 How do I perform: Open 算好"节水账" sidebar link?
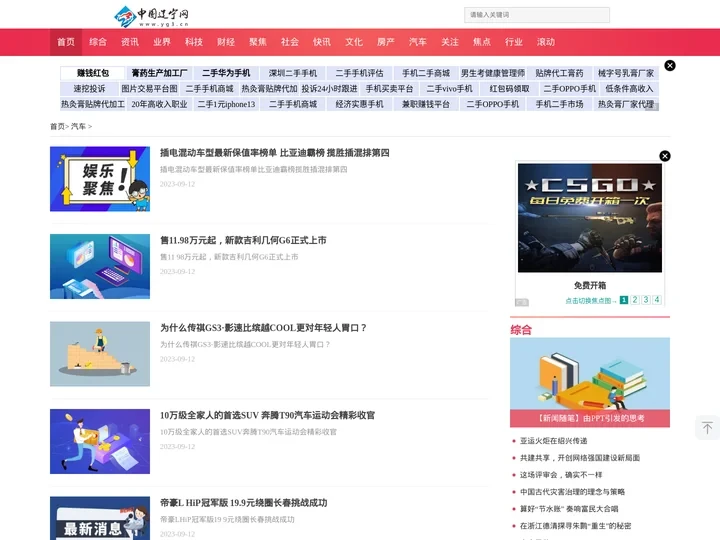coord(568,509)
